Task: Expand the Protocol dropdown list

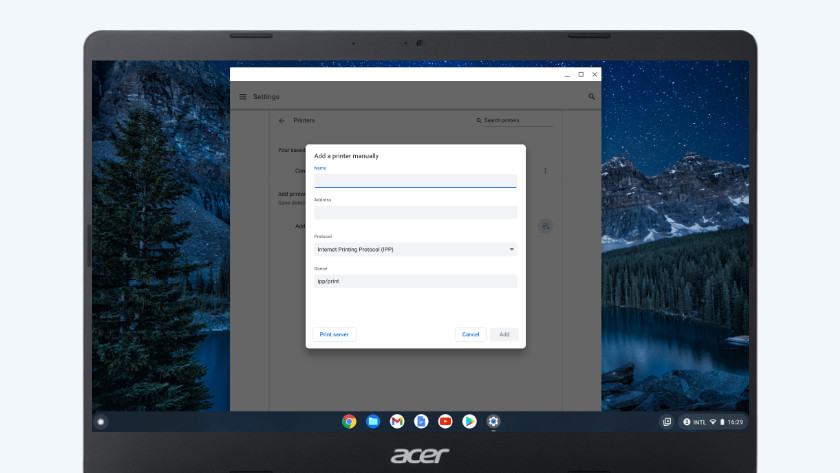Action: [x=415, y=249]
